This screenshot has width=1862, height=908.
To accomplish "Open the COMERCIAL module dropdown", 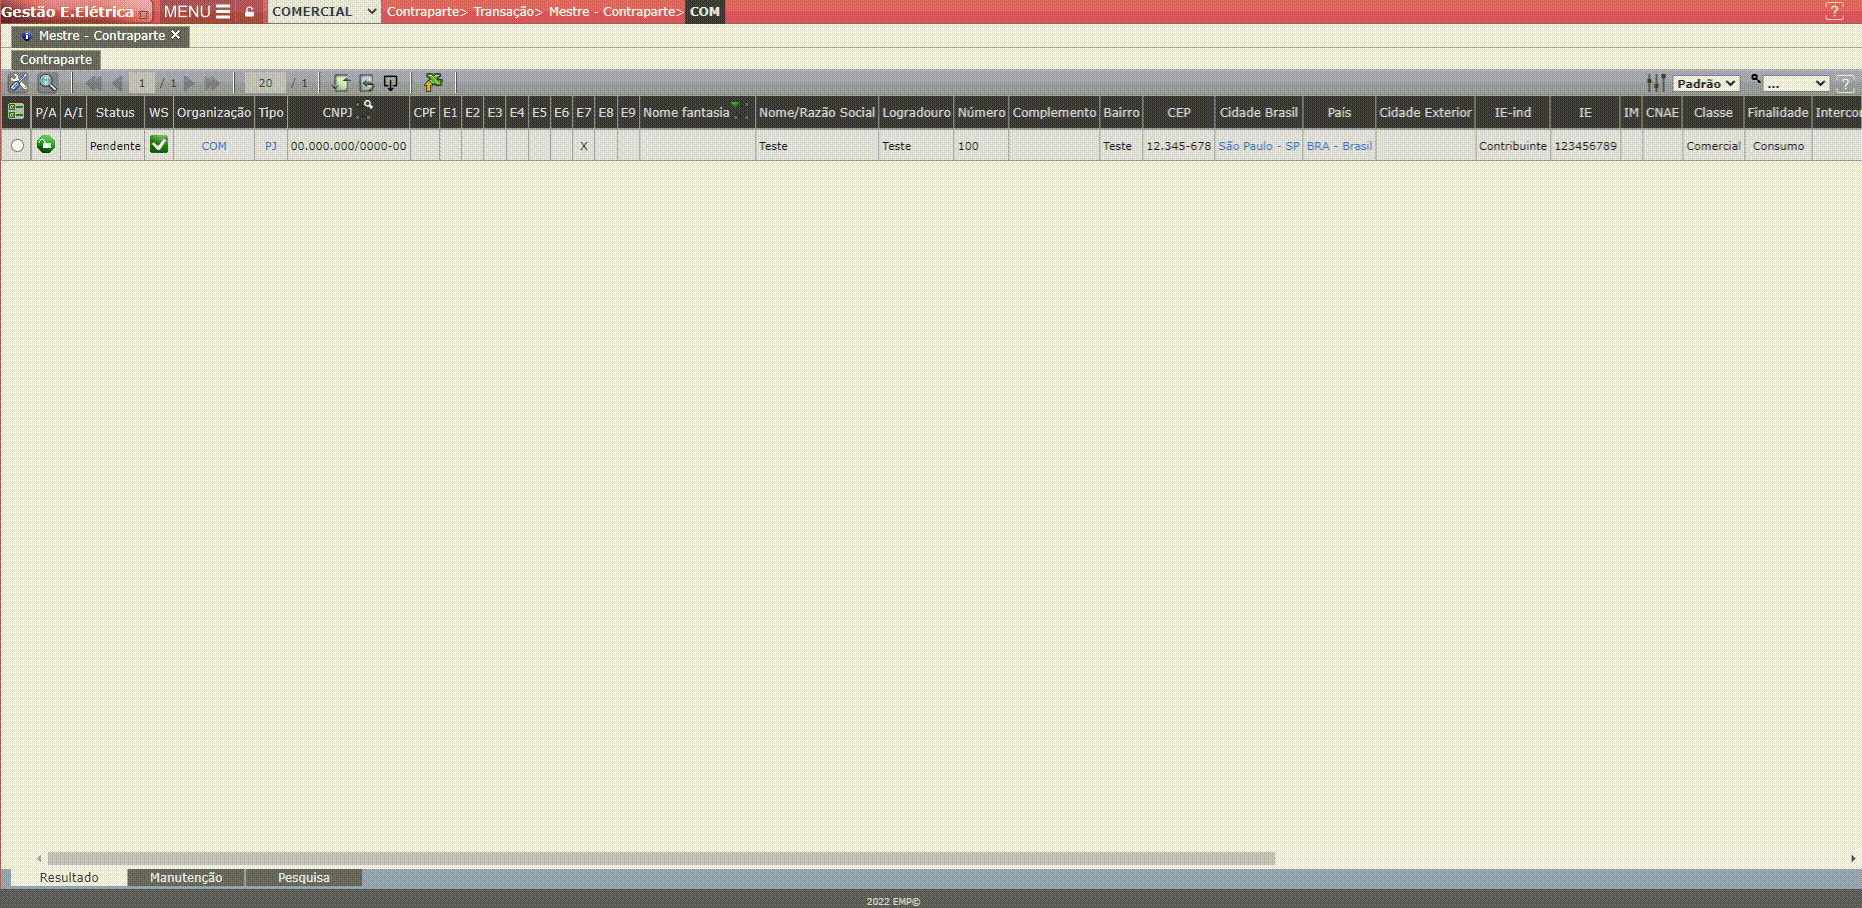I will coord(324,12).
